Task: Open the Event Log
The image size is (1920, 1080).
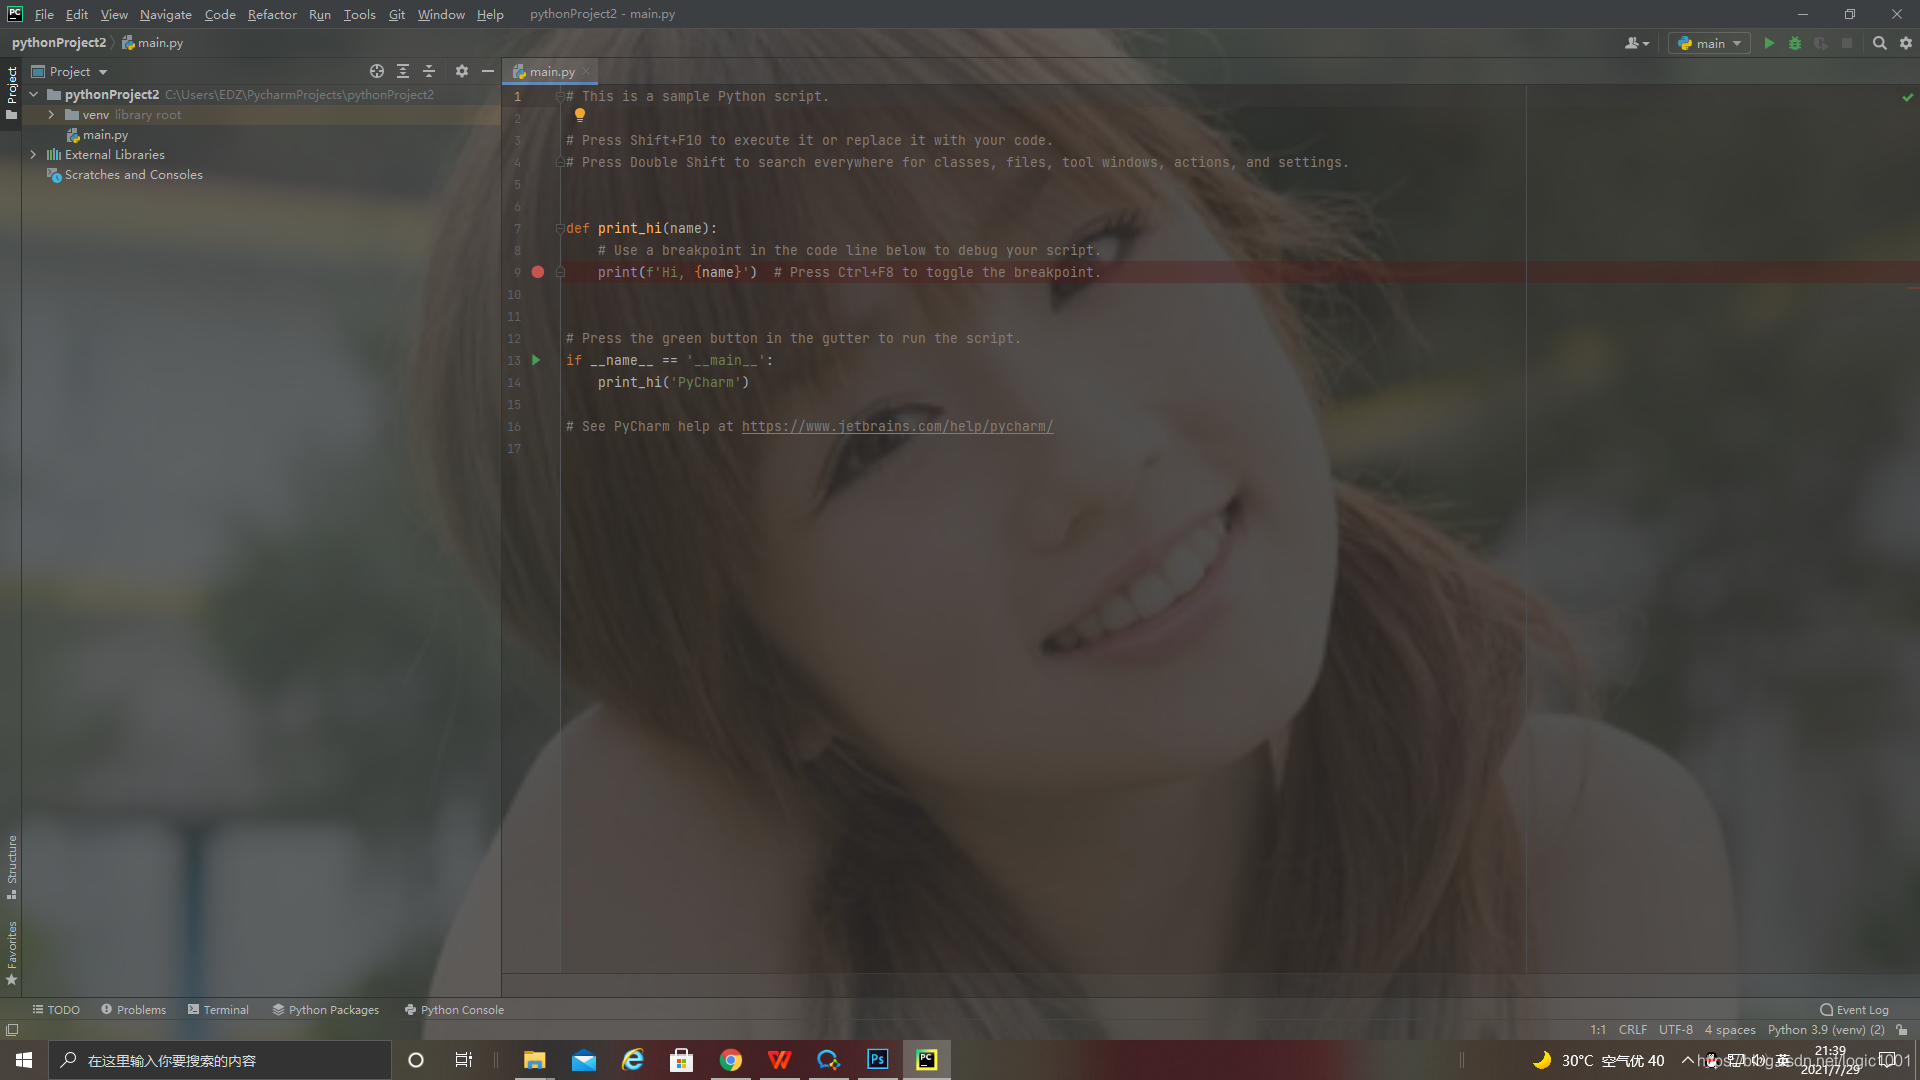Action: 1854,1010
